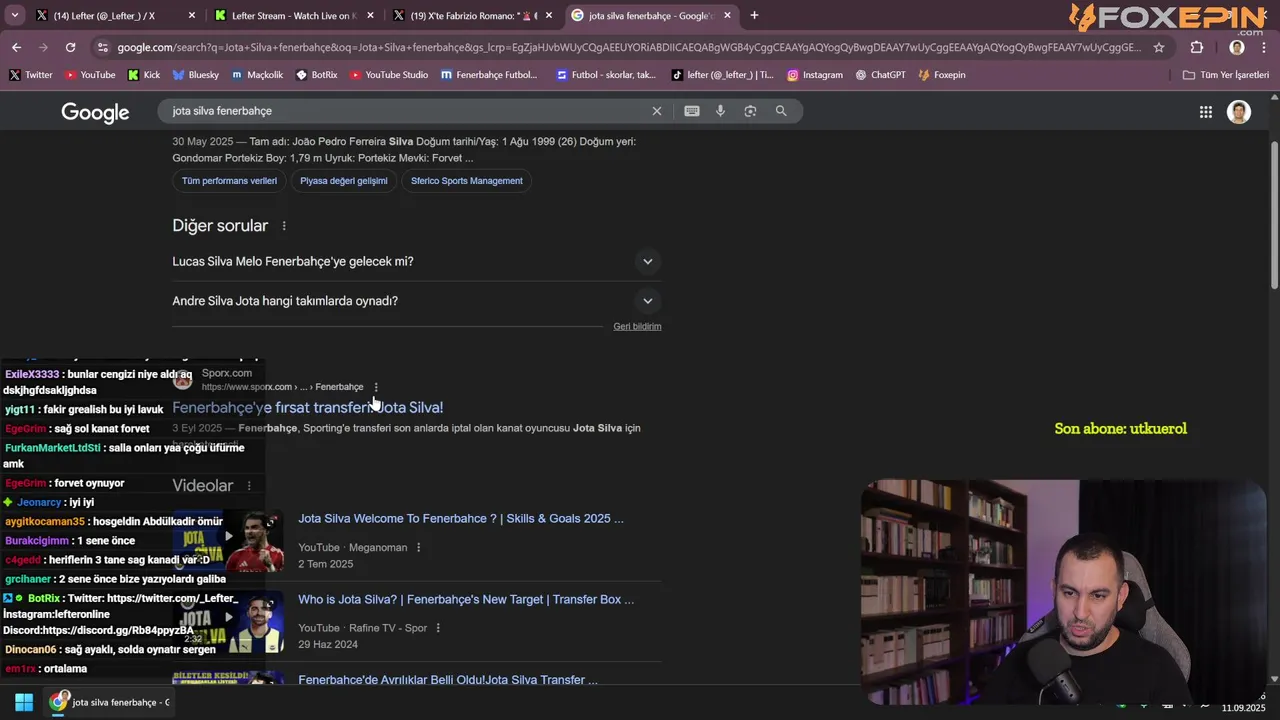Play the Who is Jota Silva thumbnail
Screen dimensions: 1280x720
pyautogui.click(x=228, y=621)
